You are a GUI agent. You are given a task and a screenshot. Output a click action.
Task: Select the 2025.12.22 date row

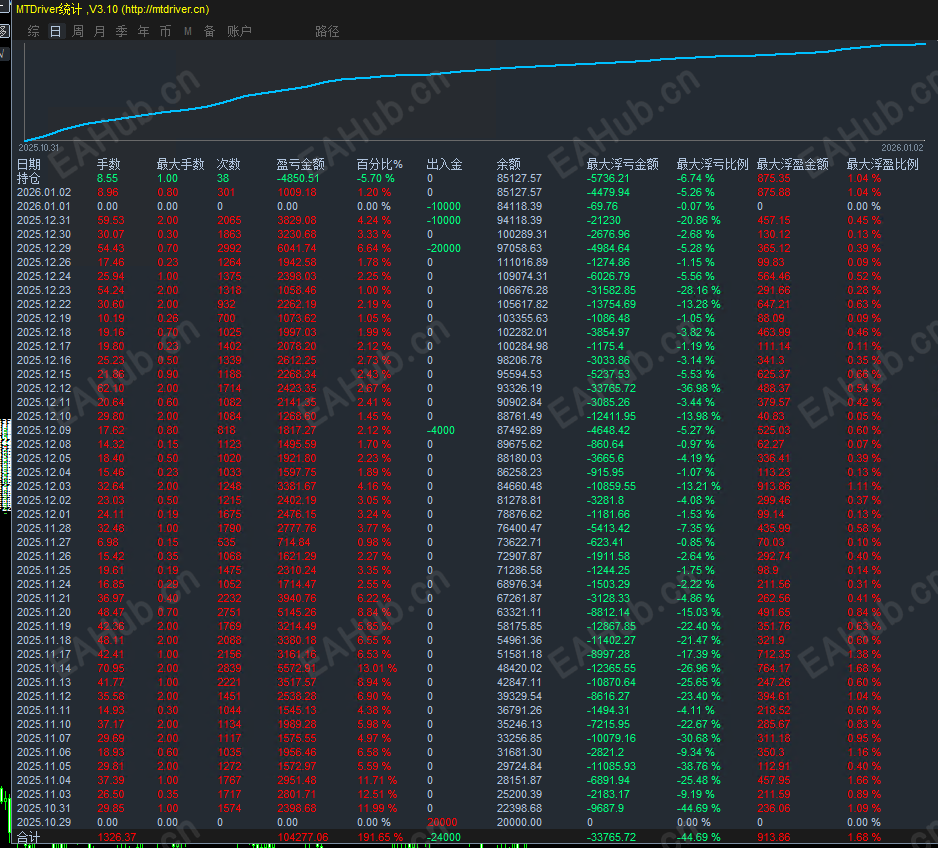(44, 304)
